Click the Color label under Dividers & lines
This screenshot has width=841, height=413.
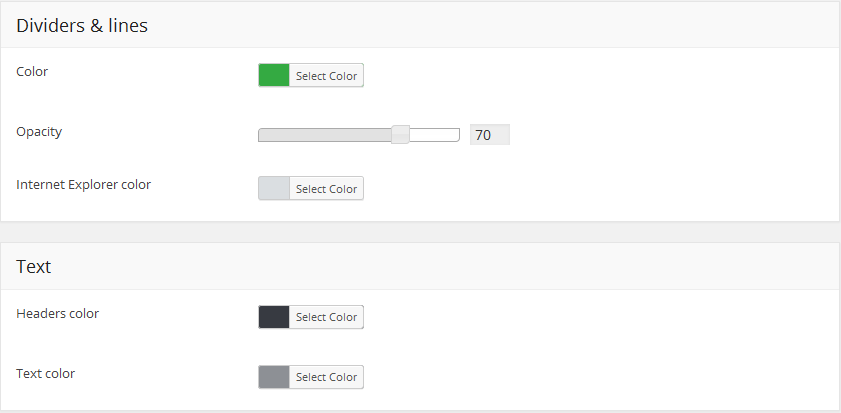coord(32,72)
